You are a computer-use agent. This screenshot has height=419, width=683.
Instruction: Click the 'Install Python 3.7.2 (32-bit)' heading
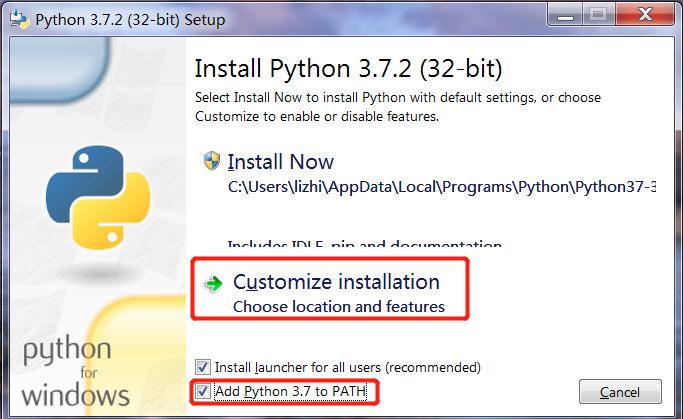coord(348,69)
